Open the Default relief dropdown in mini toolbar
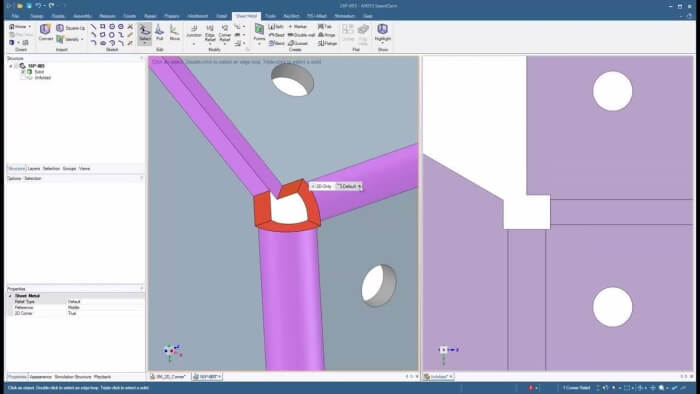This screenshot has width=700, height=394. (349, 186)
